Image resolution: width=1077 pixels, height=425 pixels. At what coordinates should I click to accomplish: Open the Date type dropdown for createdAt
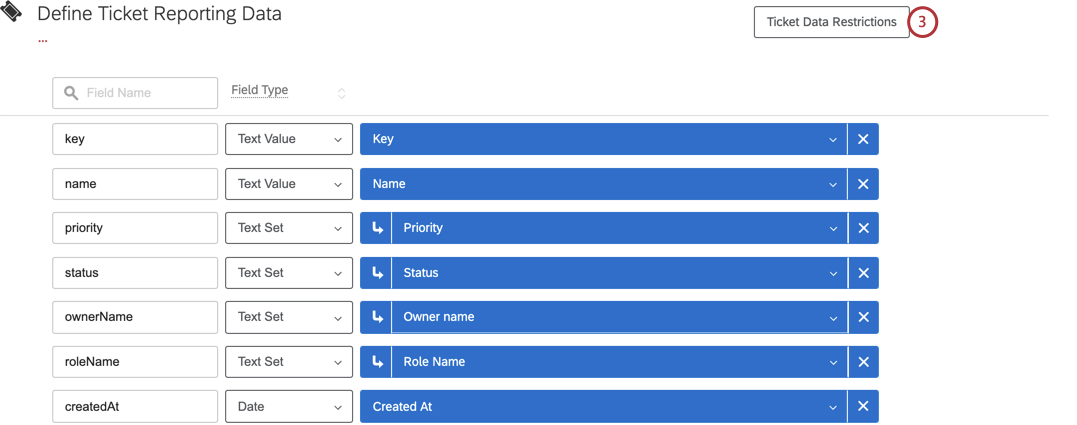click(288, 406)
